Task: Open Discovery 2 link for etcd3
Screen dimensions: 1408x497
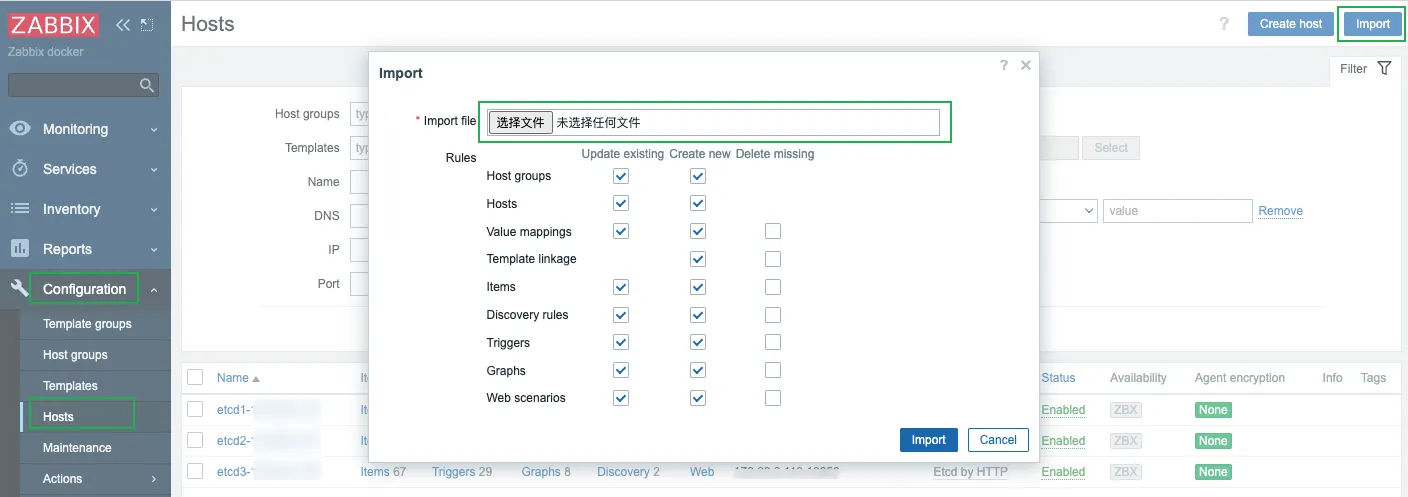Action: click(x=628, y=472)
